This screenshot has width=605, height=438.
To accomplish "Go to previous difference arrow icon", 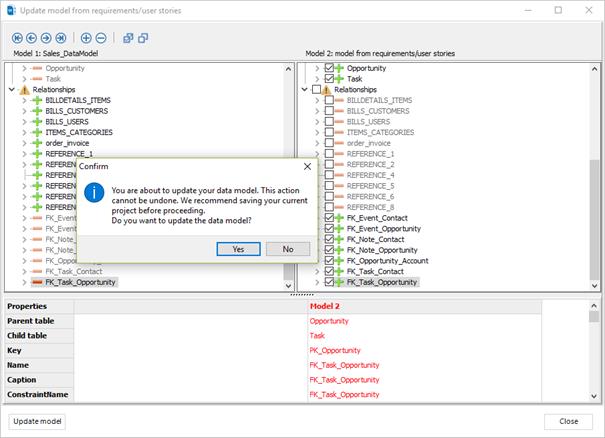I will (31, 38).
